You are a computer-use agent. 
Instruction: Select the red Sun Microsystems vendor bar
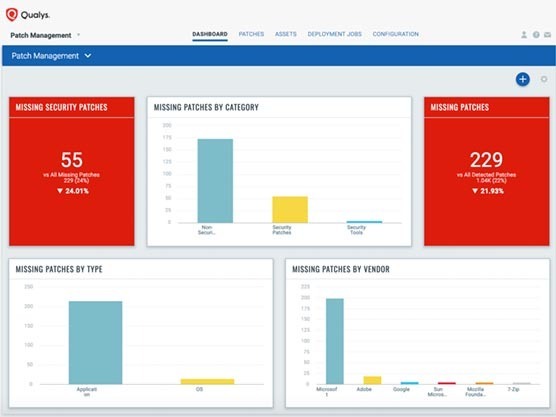[447, 383]
